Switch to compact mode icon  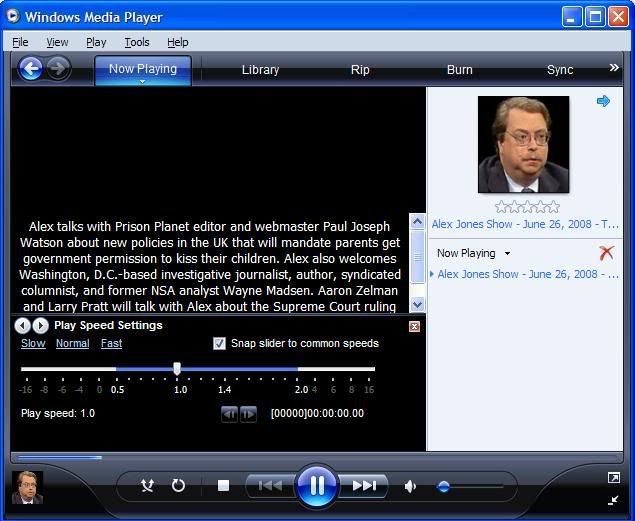[x=614, y=500]
